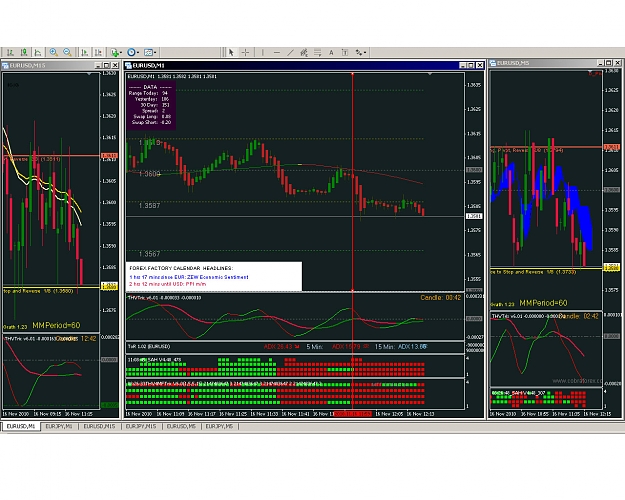Click the EURUSD,M1 window chart icon
The height and width of the screenshot is (500, 625).
128,65
